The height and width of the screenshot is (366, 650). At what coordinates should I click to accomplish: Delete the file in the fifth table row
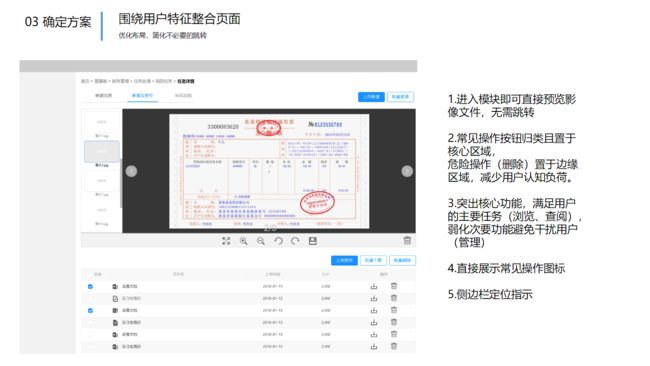[x=394, y=334]
